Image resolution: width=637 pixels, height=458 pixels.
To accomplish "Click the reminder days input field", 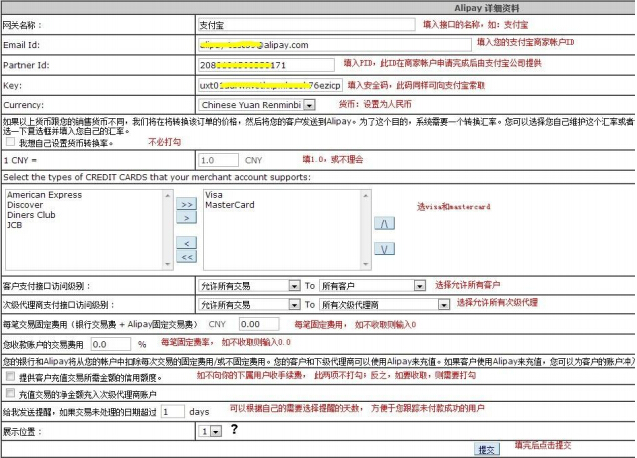I will pyautogui.click(x=173, y=412).
